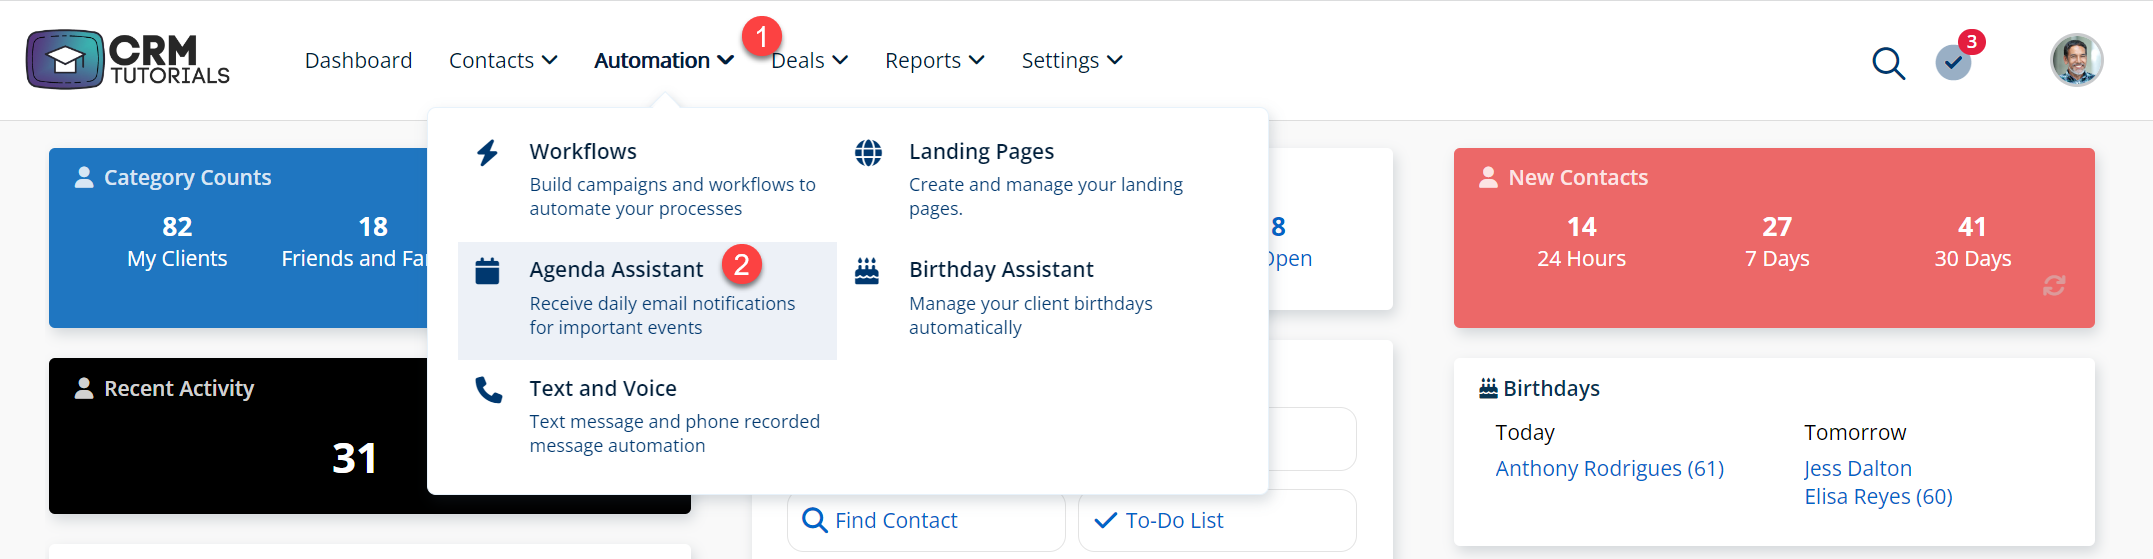Go to the Dashboard page
The width and height of the screenshot is (2153, 559).
point(358,61)
